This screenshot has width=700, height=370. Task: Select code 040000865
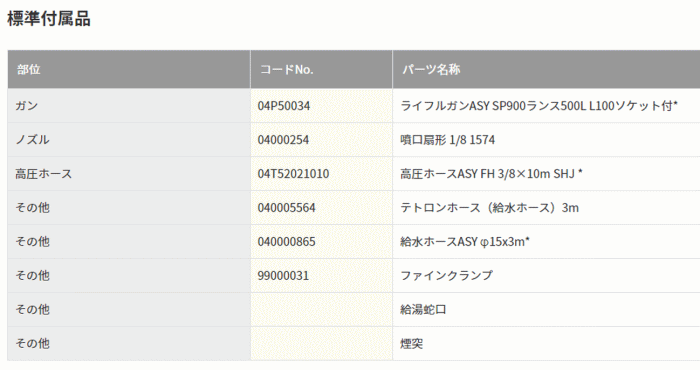tap(286, 241)
